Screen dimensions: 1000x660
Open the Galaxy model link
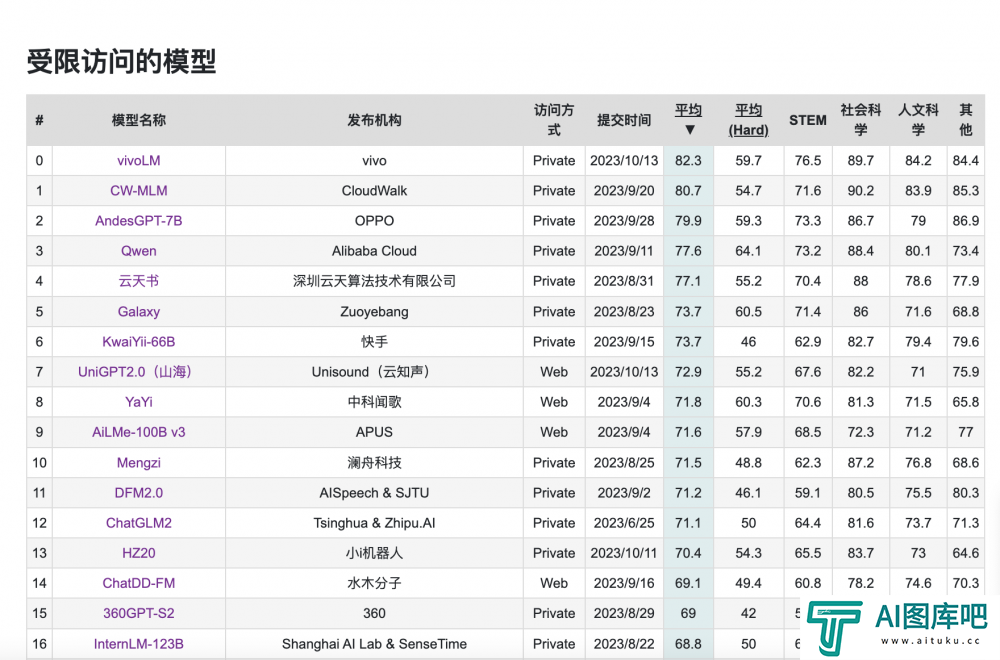click(x=138, y=311)
